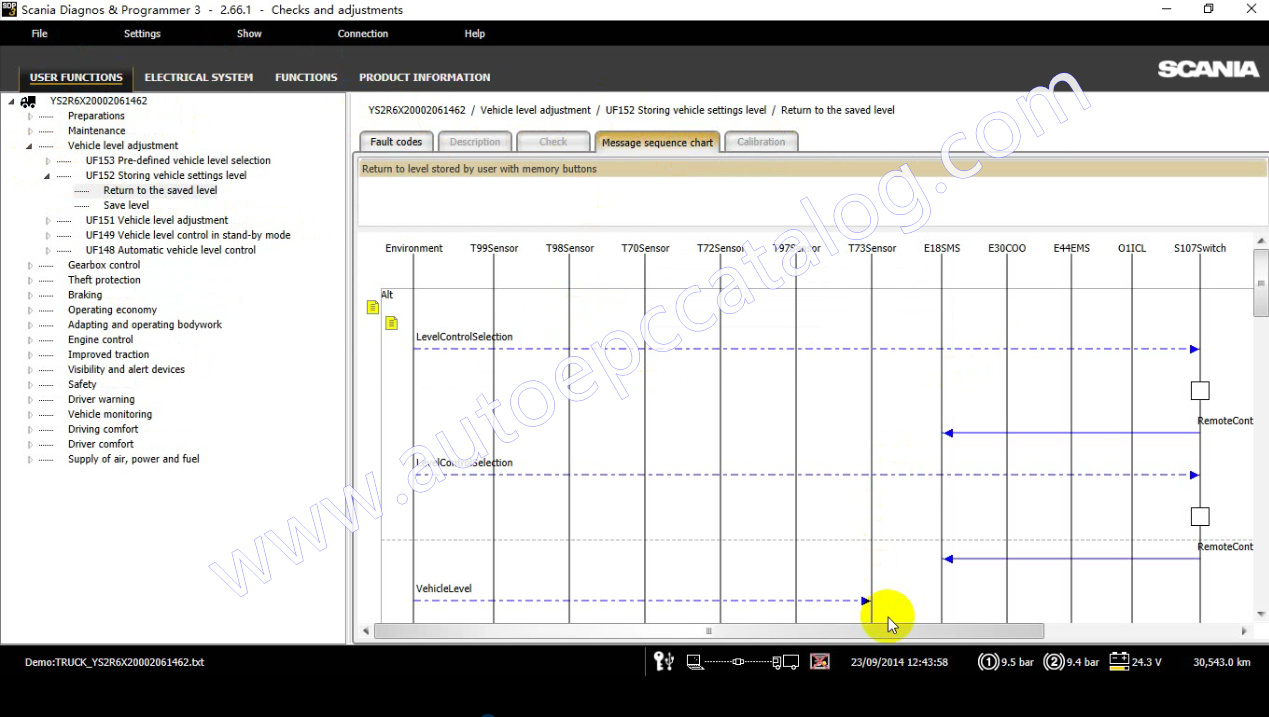Screen dimensions: 1269x717
Task: Open the Check tab
Action: click(553, 142)
